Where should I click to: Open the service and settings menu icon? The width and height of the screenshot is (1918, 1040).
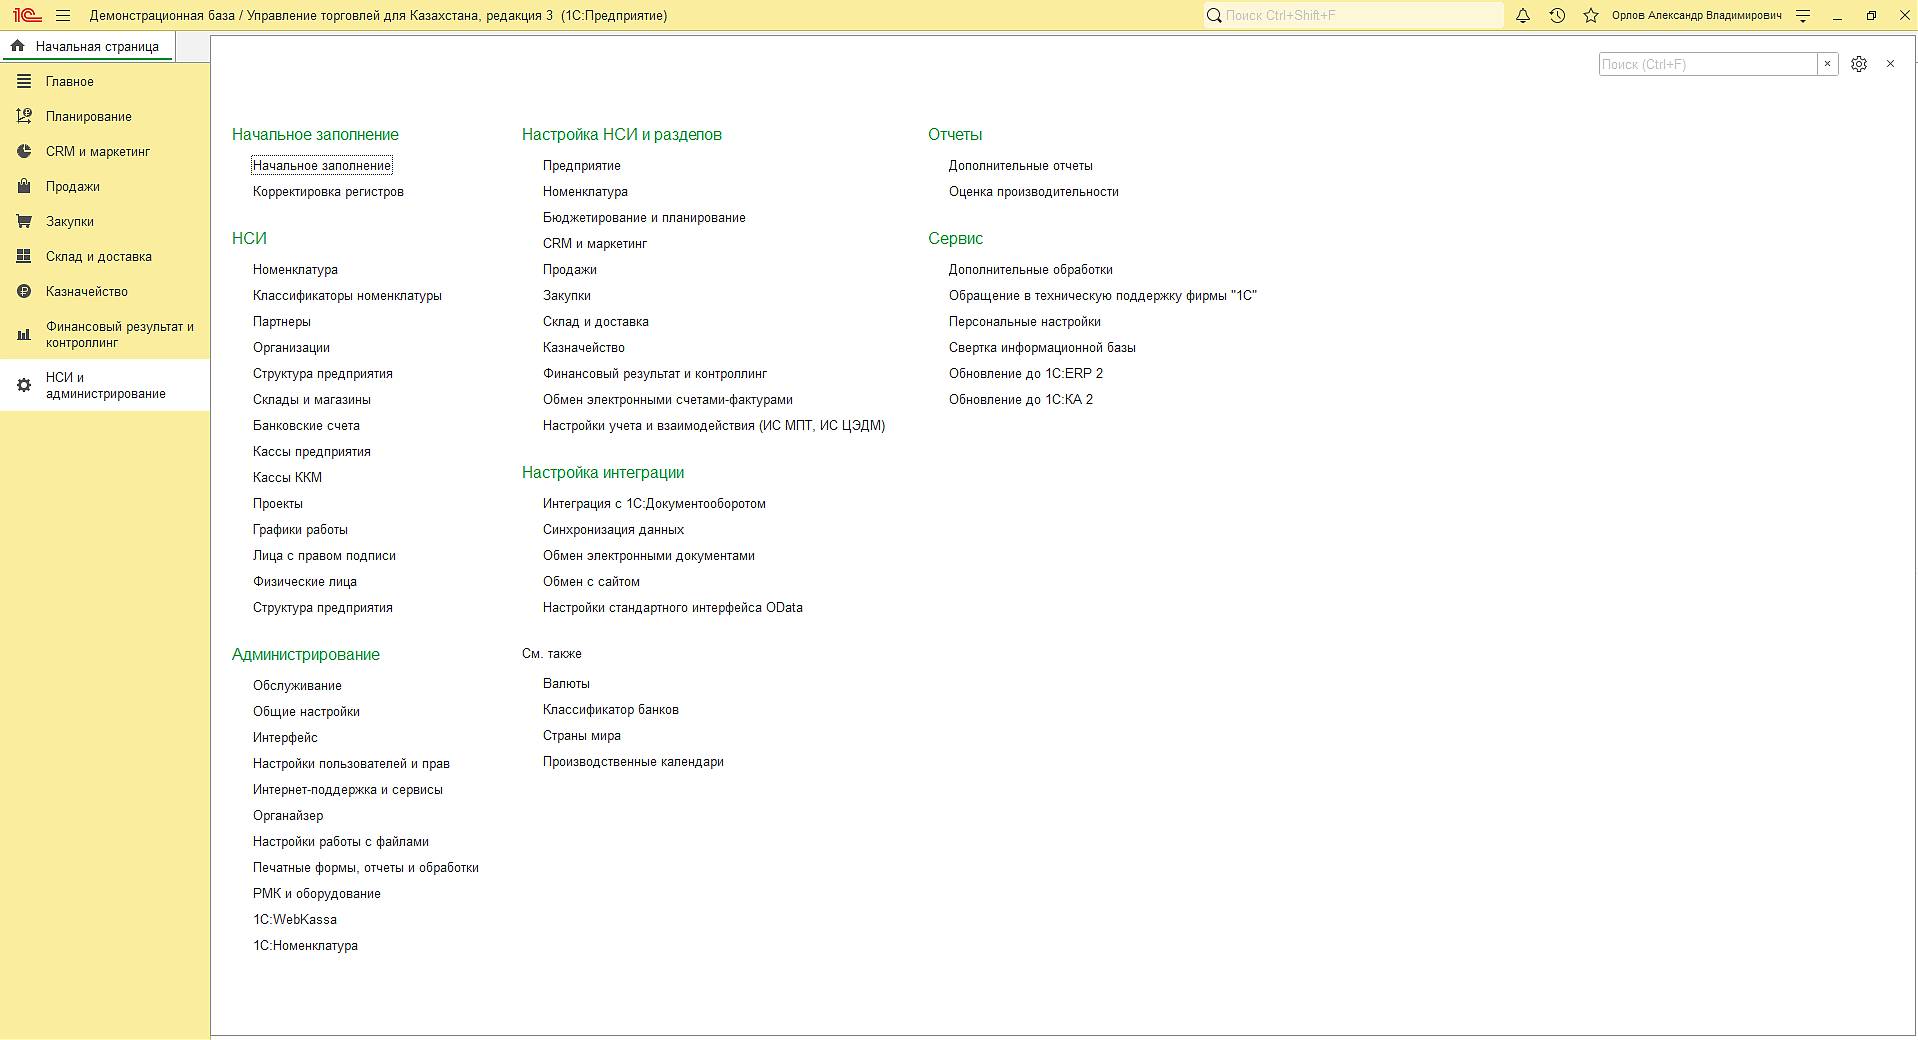pyautogui.click(x=1803, y=15)
